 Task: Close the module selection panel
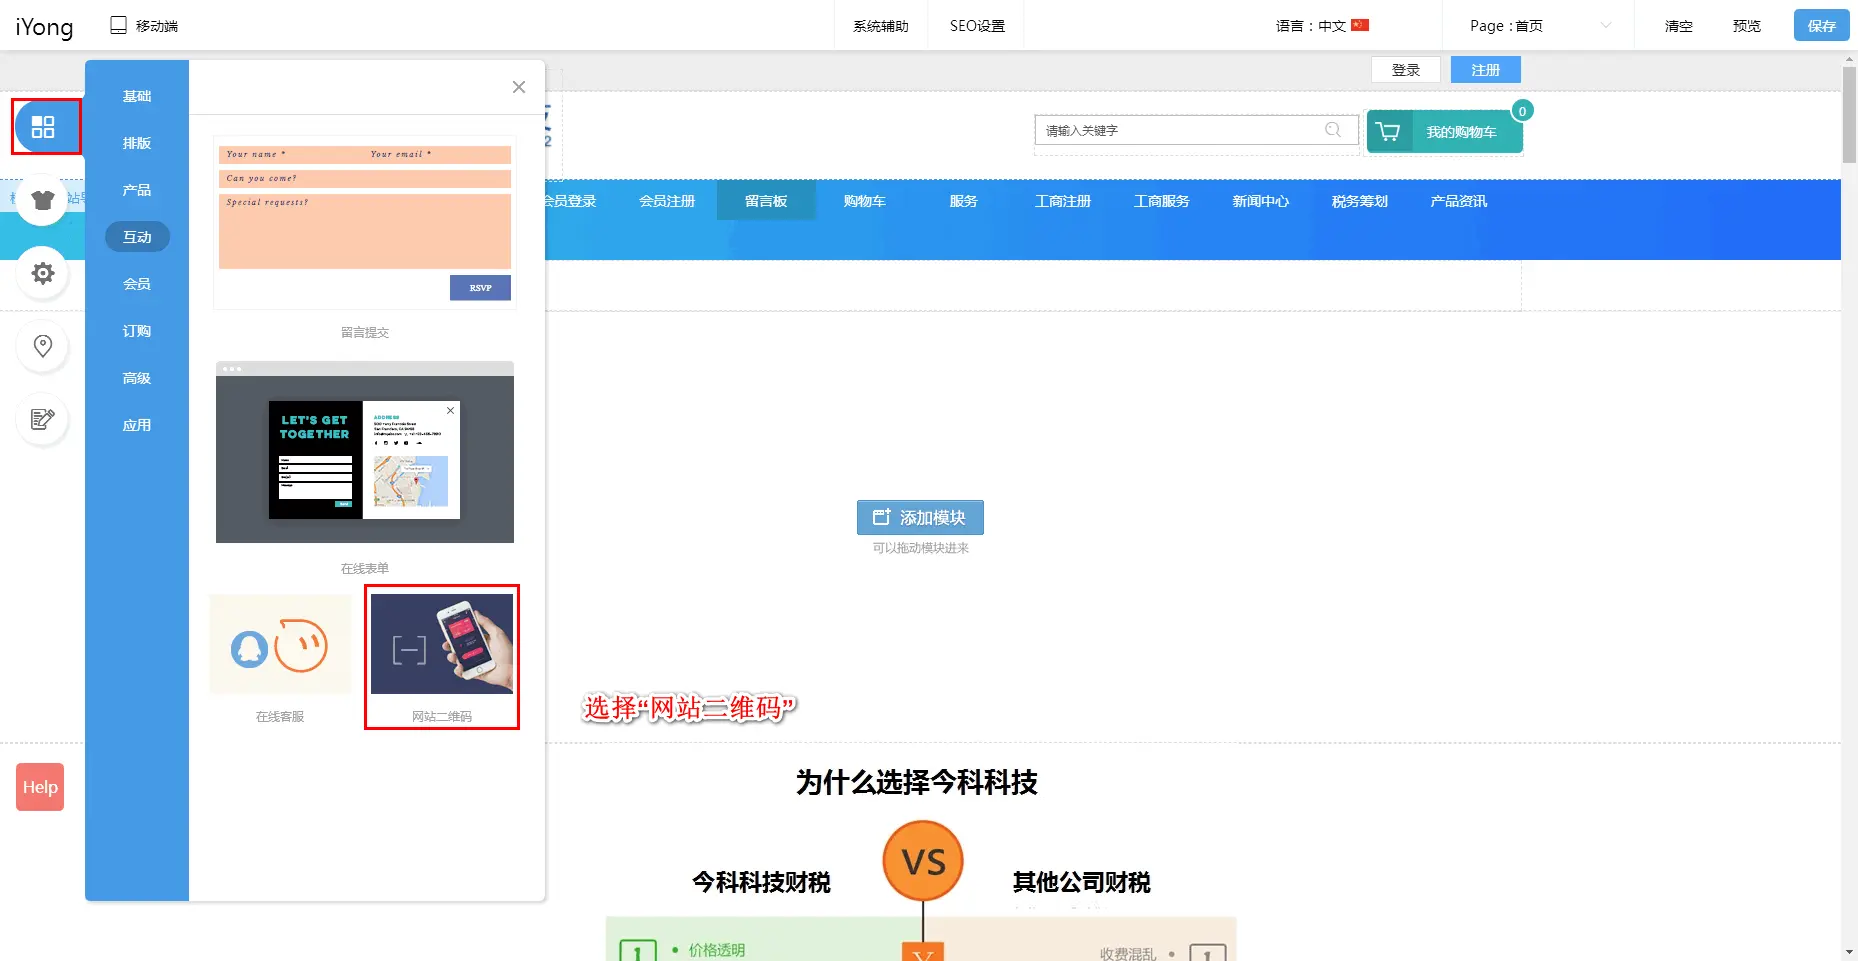pyautogui.click(x=518, y=87)
